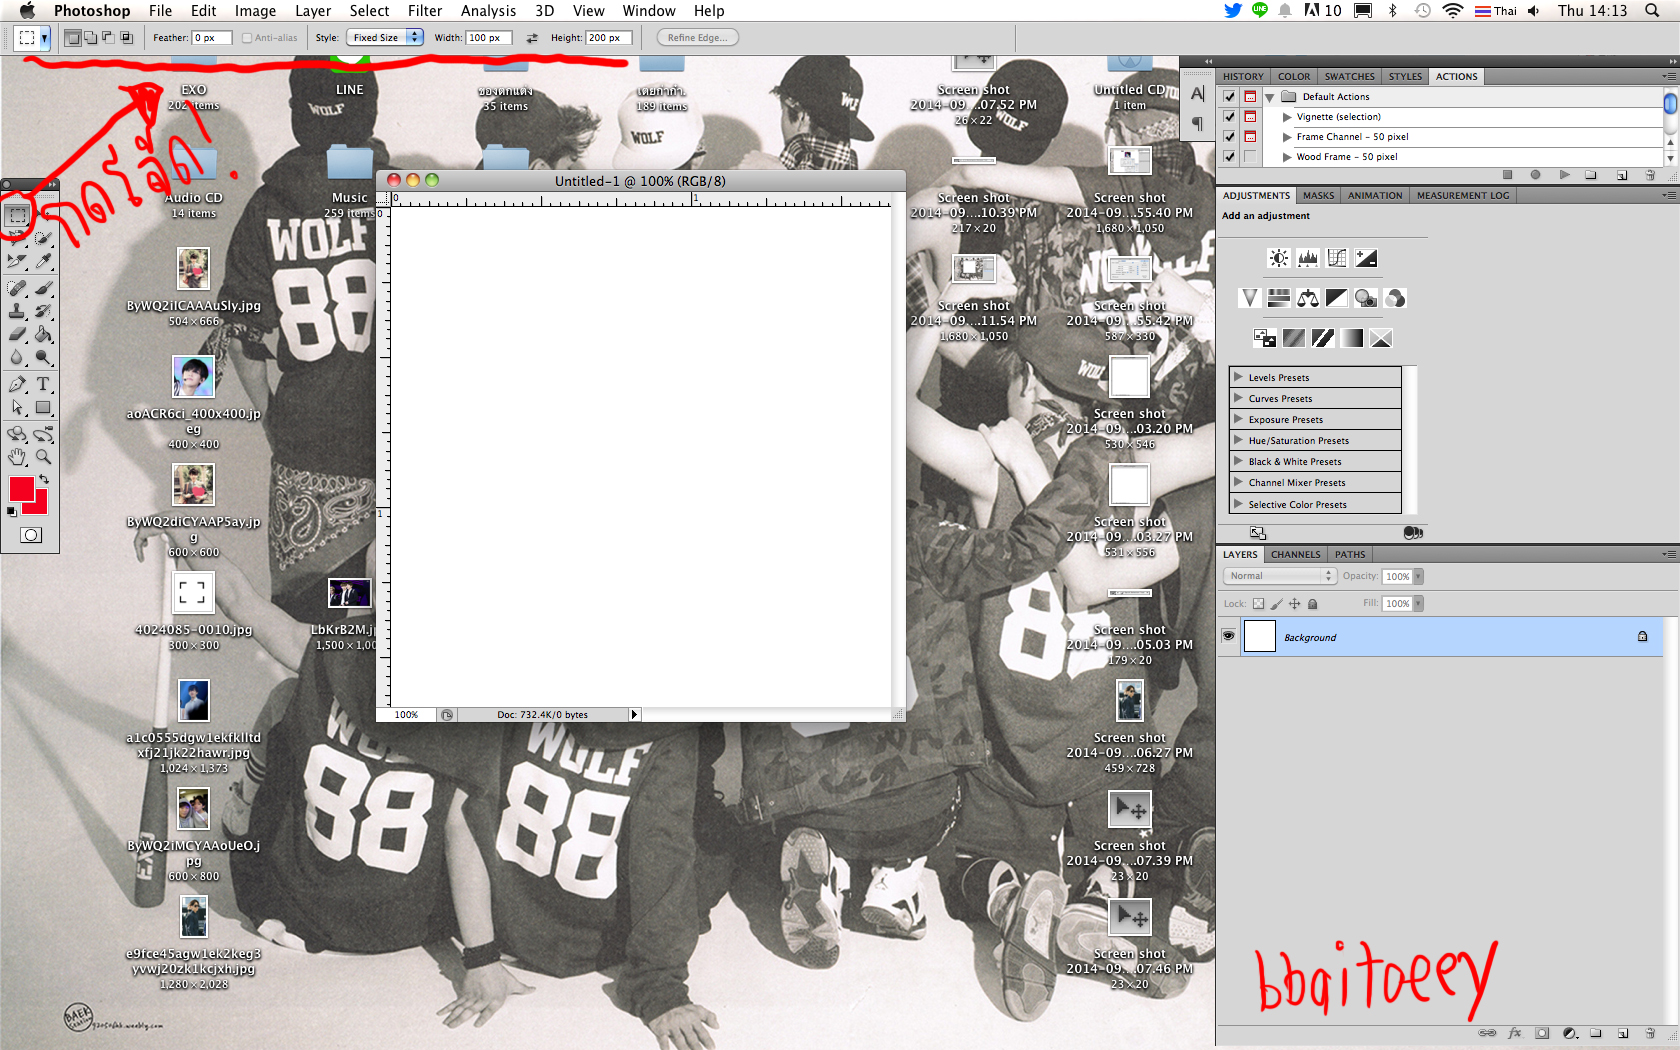This screenshot has width=1680, height=1050.
Task: Select the Brush tool in the toolbox
Action: (43, 289)
